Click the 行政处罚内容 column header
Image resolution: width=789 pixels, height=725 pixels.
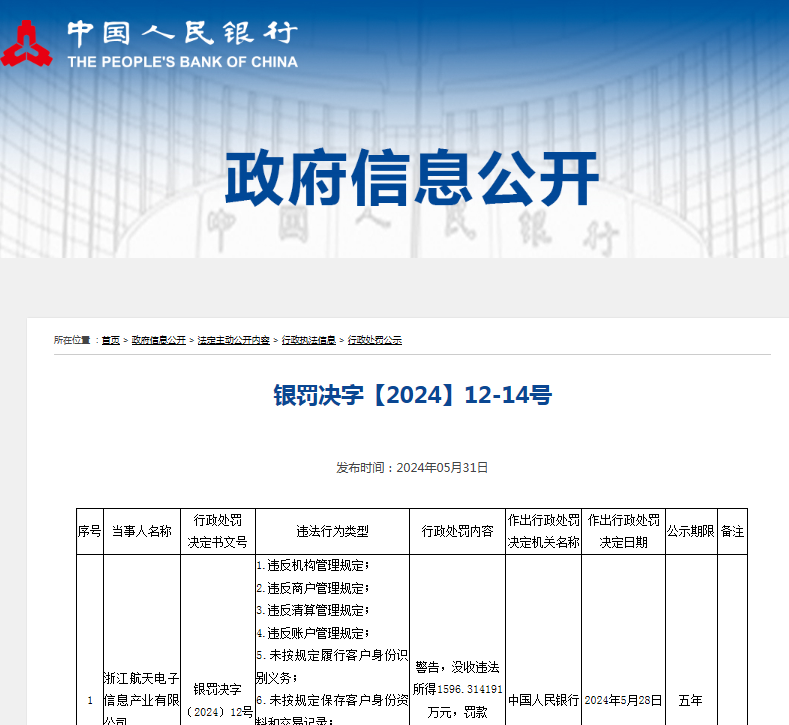pos(457,532)
